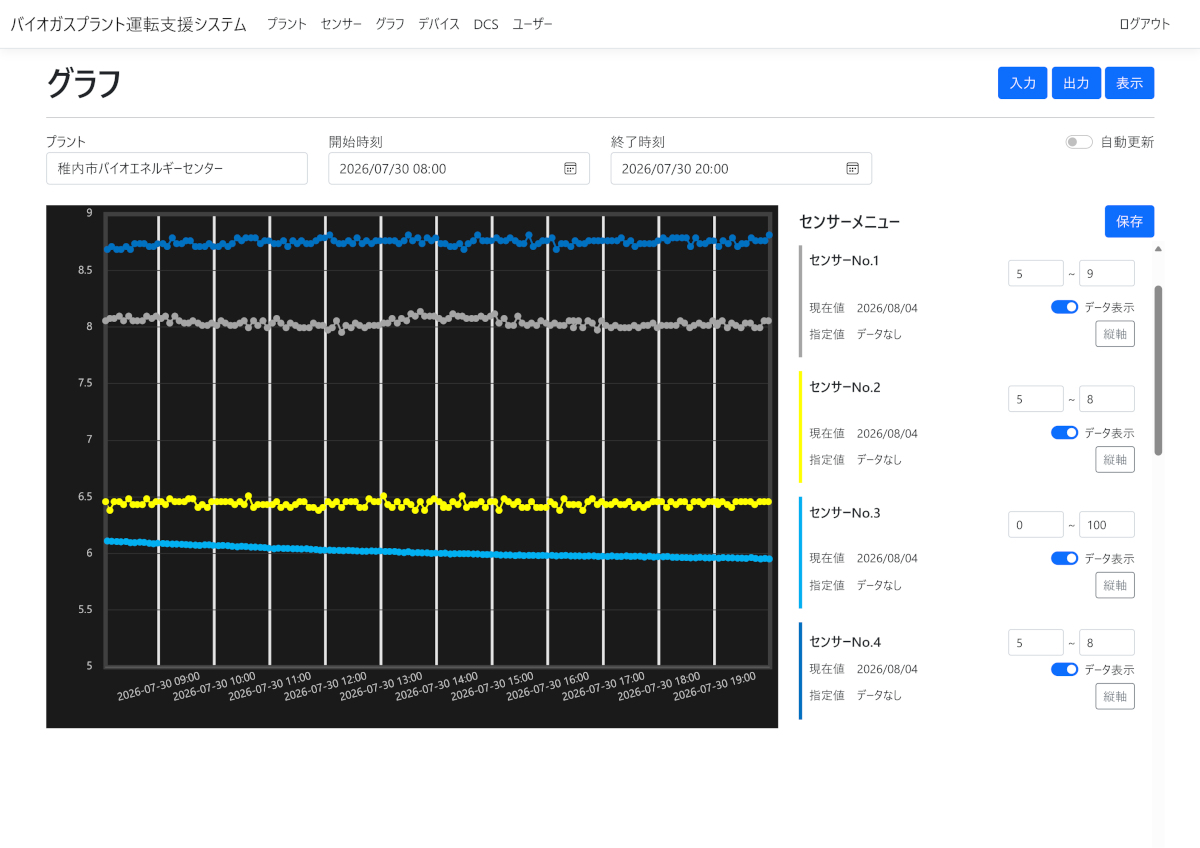
Task: Open calendar picker for 終了時刻
Action: pos(853,169)
